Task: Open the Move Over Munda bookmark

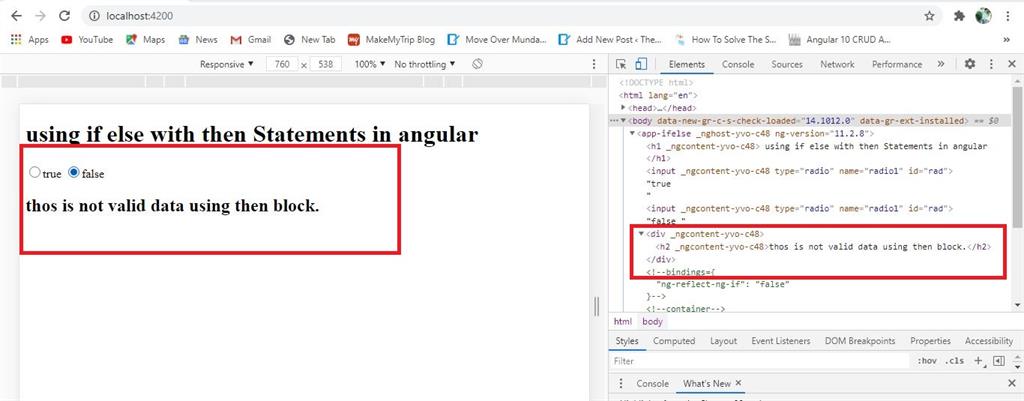Action: tap(497, 40)
